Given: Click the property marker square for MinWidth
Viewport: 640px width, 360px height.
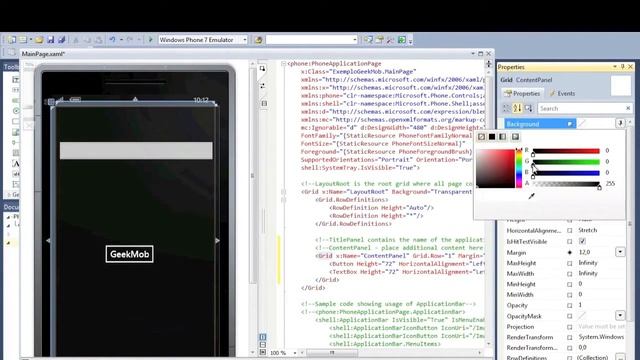Looking at the screenshot, I should (570, 295).
